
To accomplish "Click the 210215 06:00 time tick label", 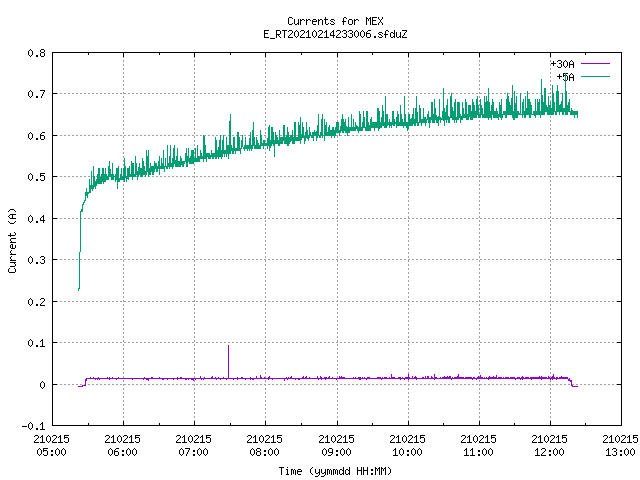I will [122, 446].
